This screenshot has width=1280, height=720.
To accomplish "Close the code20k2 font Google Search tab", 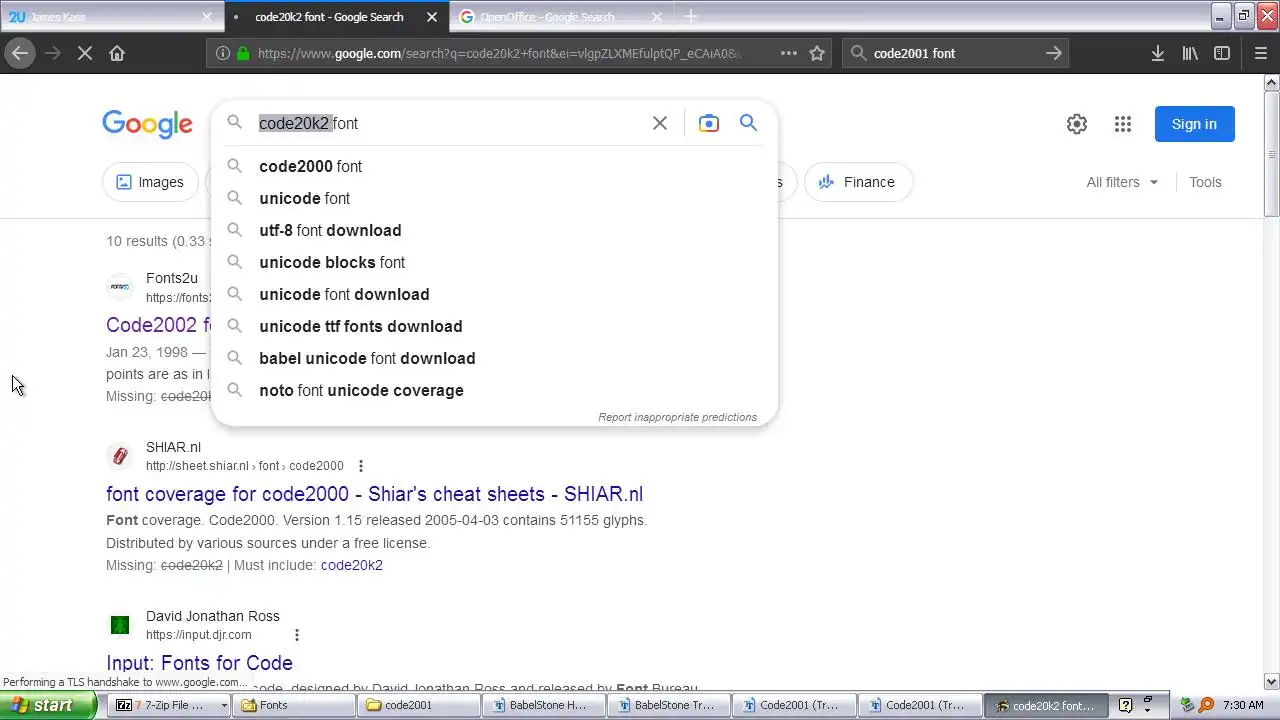I will coord(432,17).
